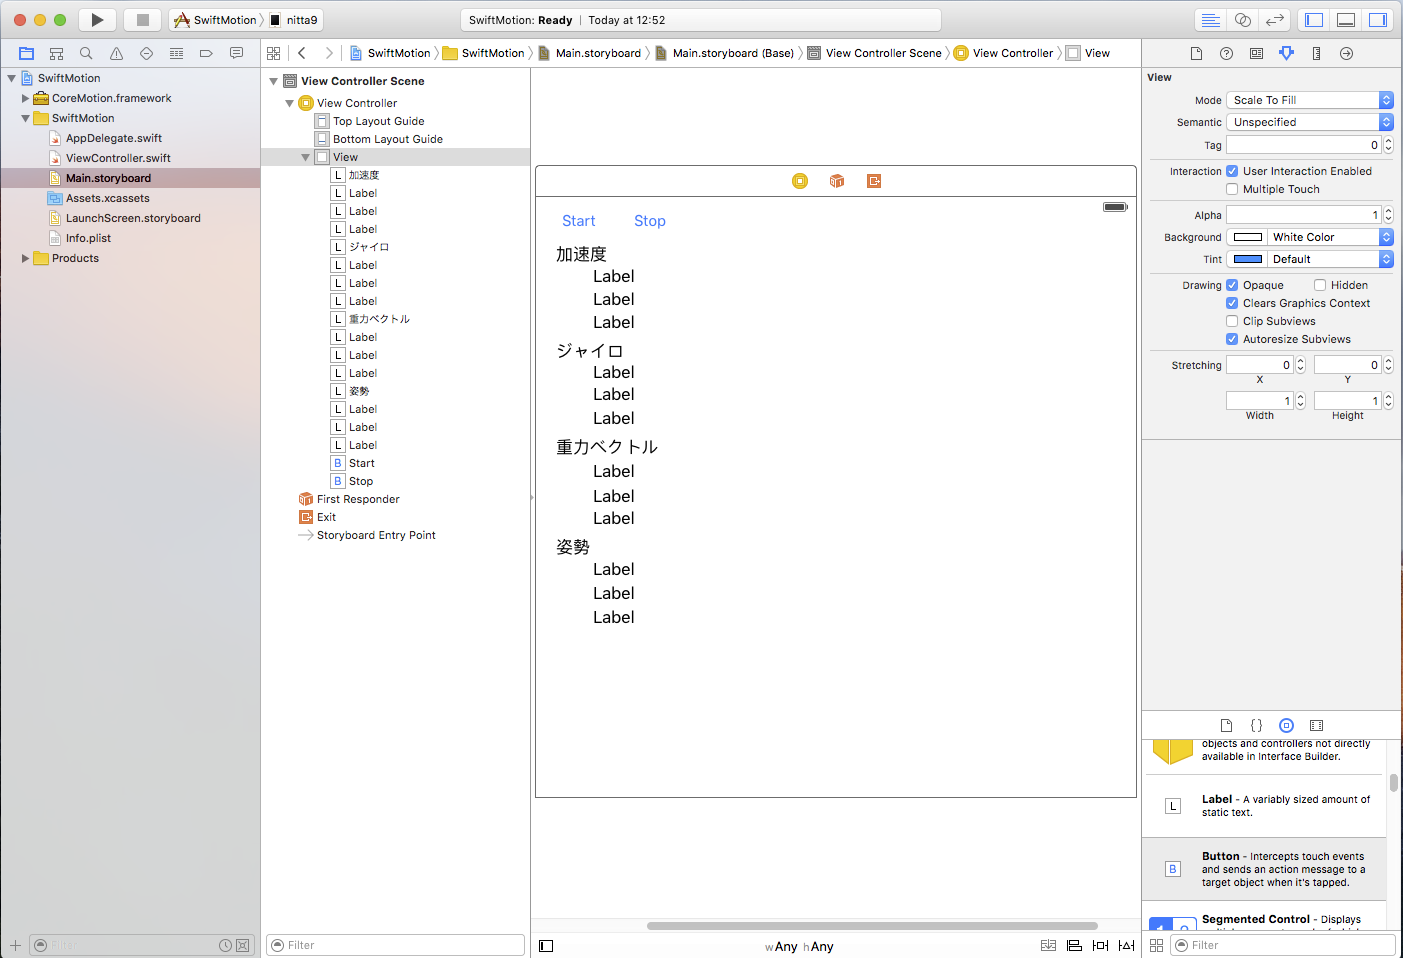This screenshot has width=1403, height=958.
Task: Show the Attributes inspector
Action: pyautogui.click(x=1286, y=53)
